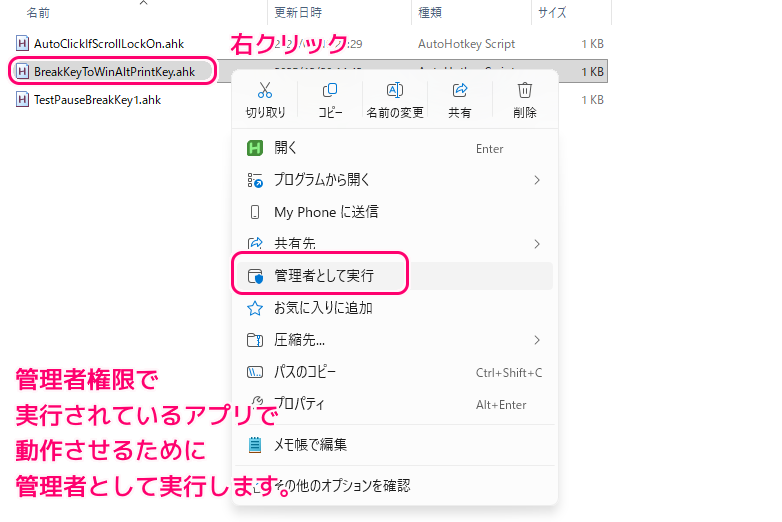The height and width of the screenshot is (522, 782).
Task: Choose 圧縮先... entry
Action: [394, 340]
